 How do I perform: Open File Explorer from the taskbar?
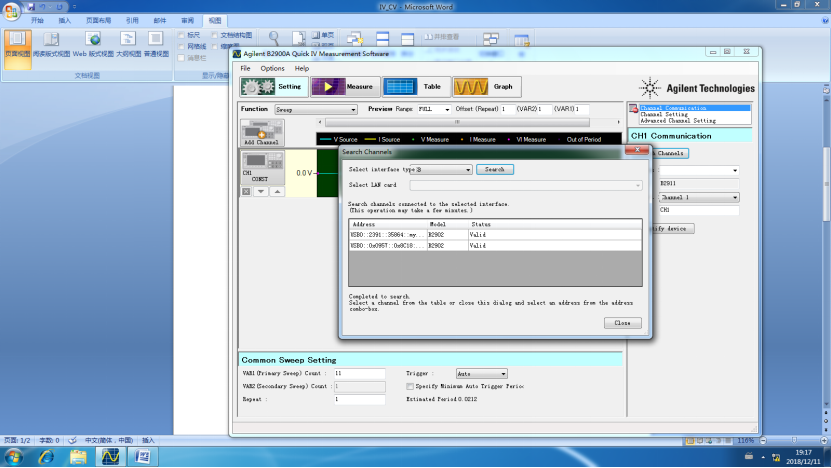pos(78,456)
